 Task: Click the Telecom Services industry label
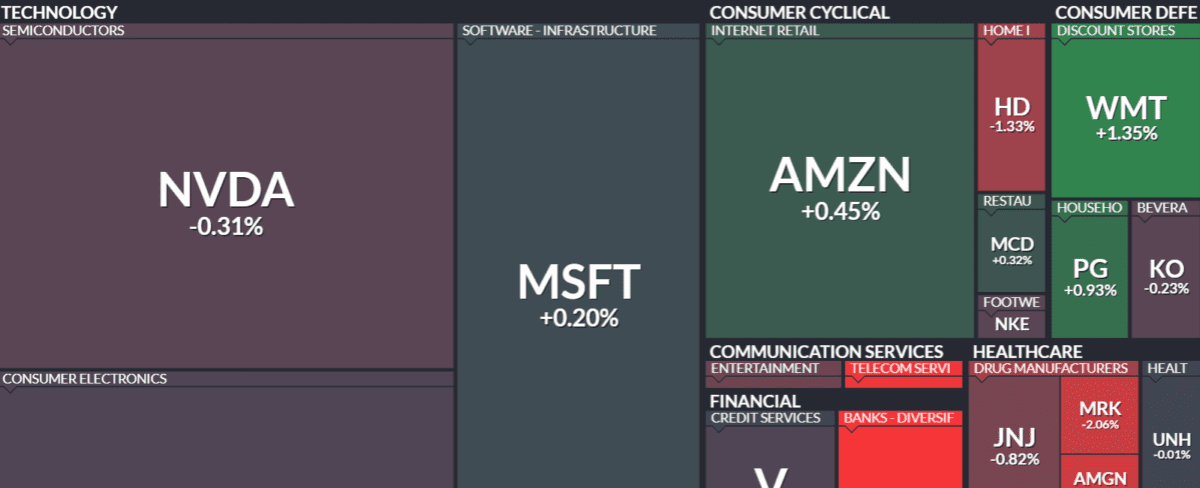pos(899,368)
